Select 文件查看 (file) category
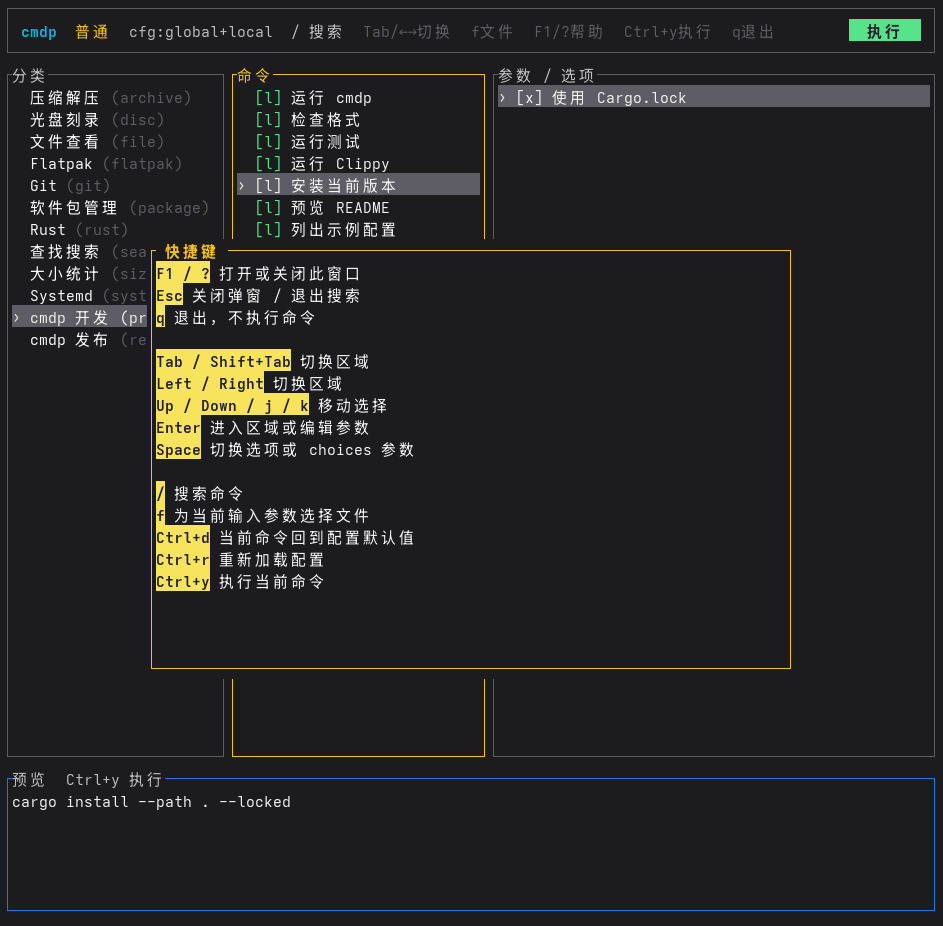Image resolution: width=943 pixels, height=926 pixels. (97, 142)
